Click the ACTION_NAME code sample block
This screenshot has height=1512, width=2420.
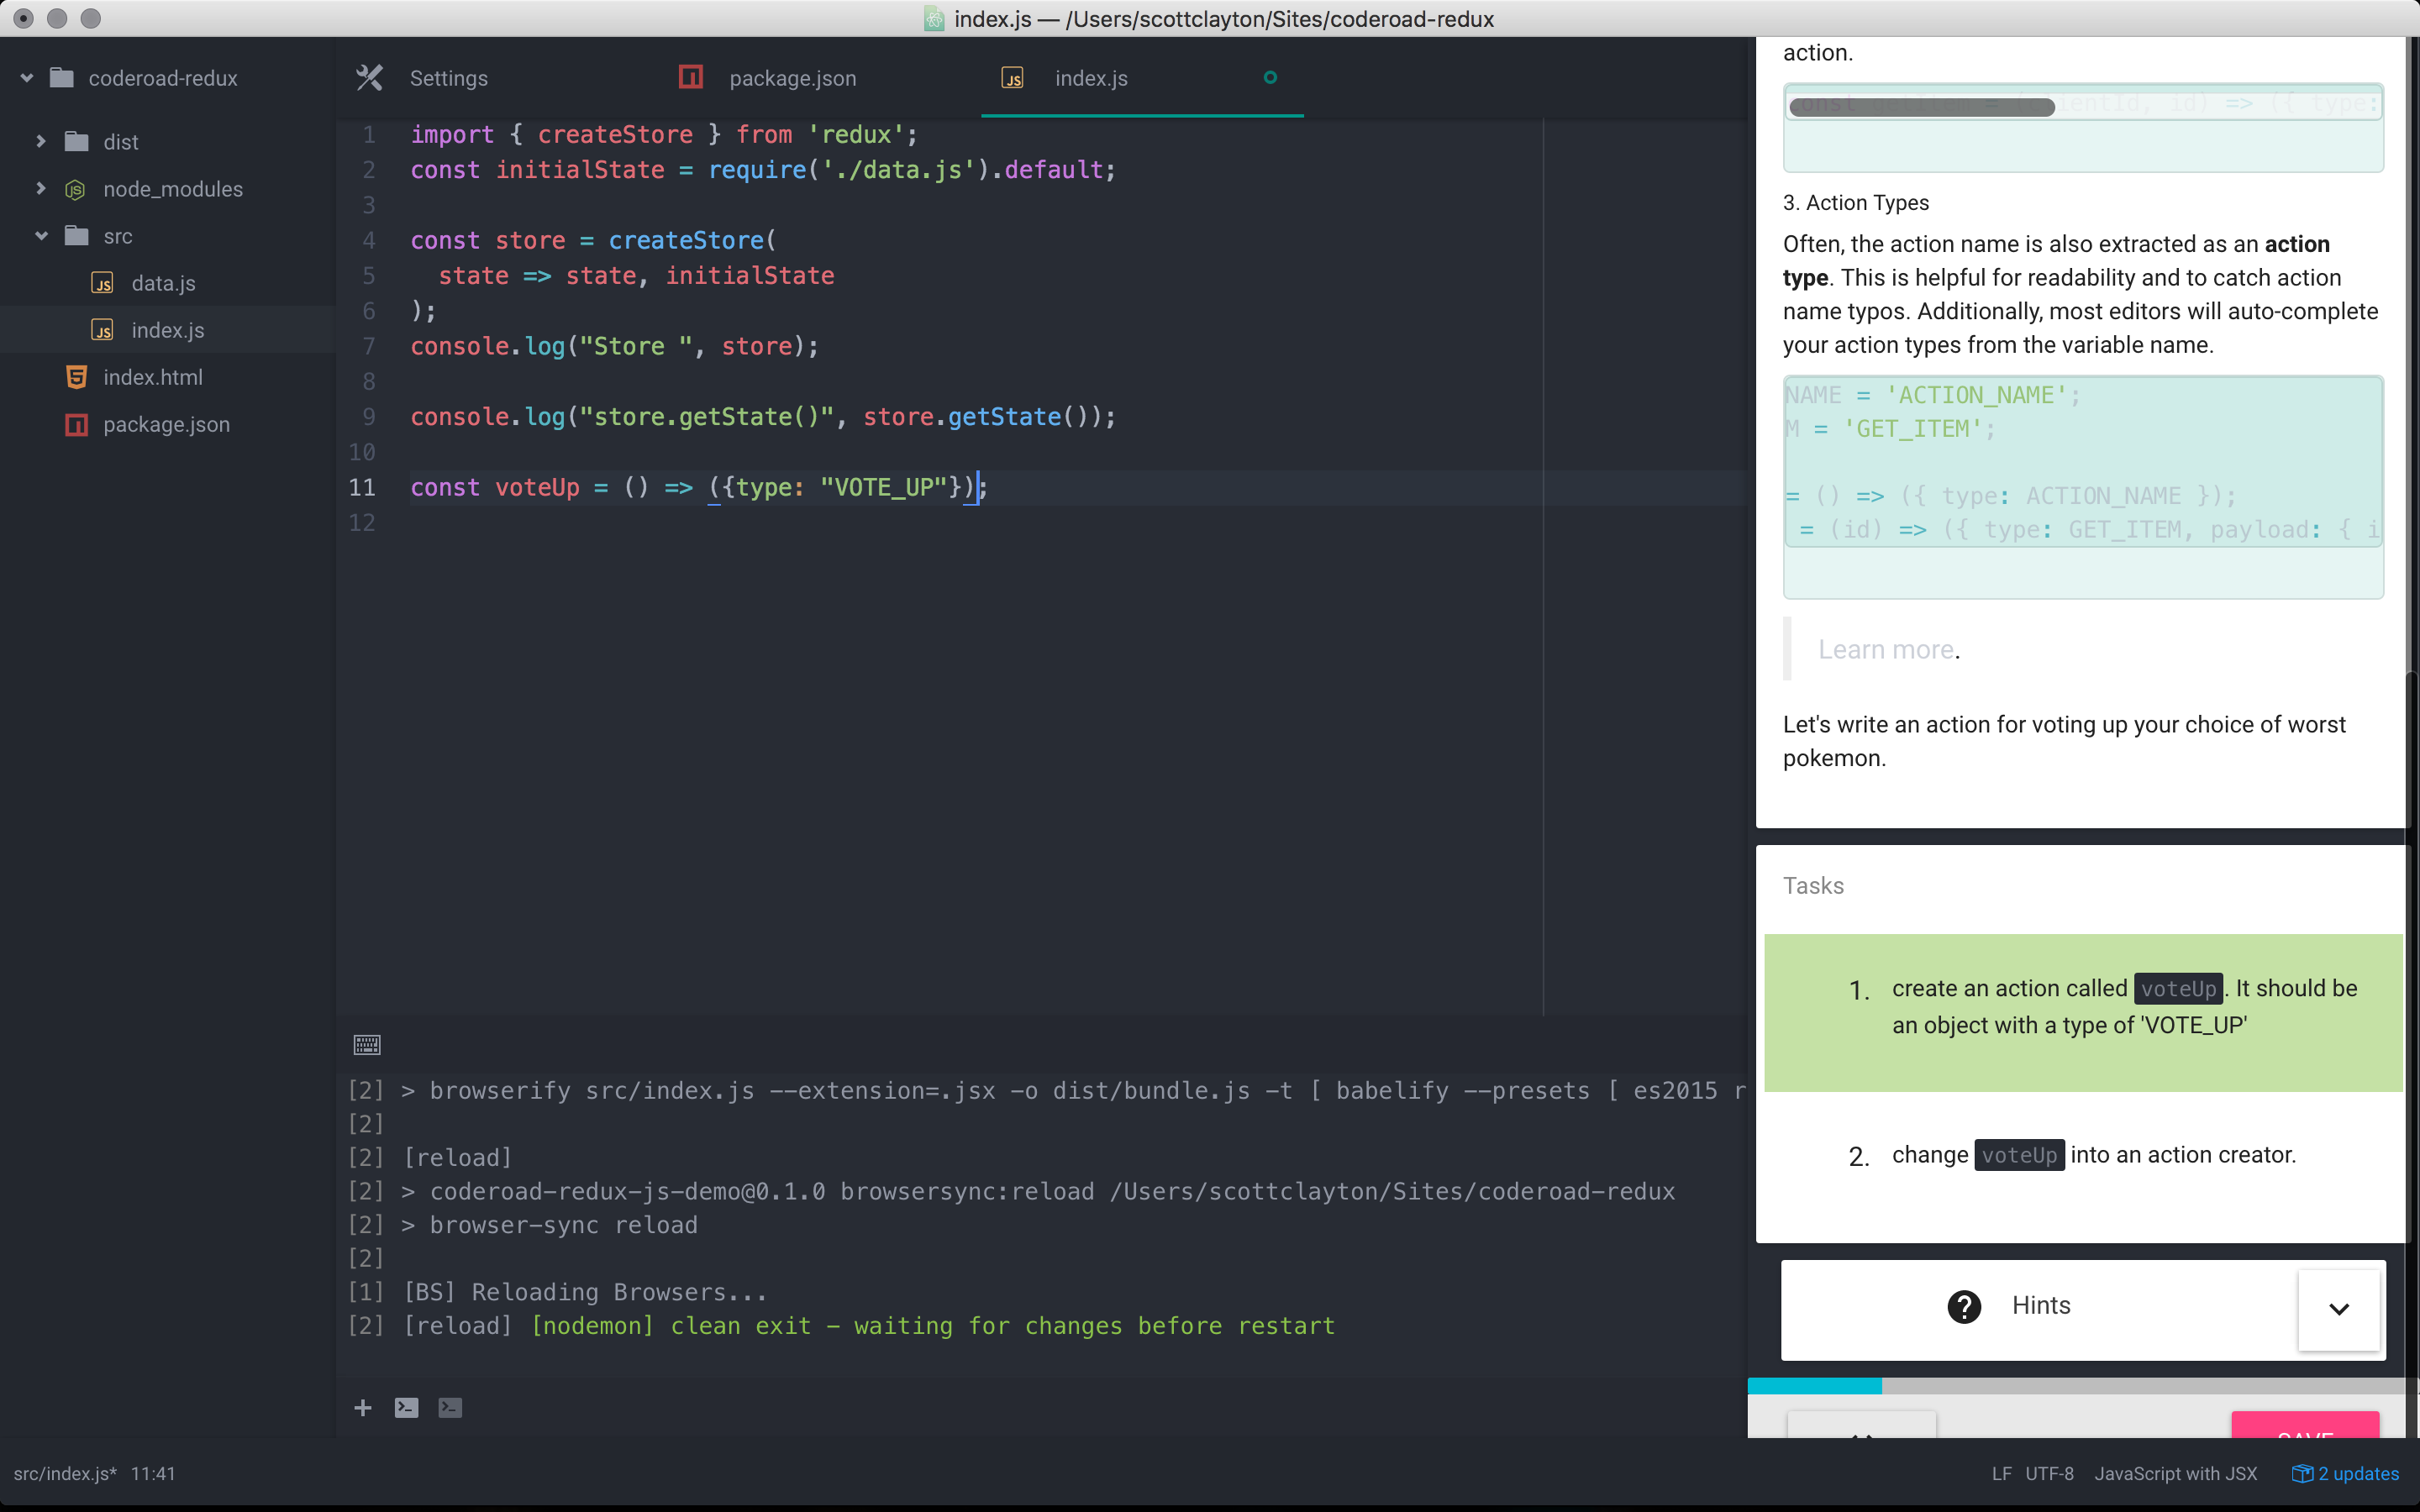click(x=2083, y=487)
